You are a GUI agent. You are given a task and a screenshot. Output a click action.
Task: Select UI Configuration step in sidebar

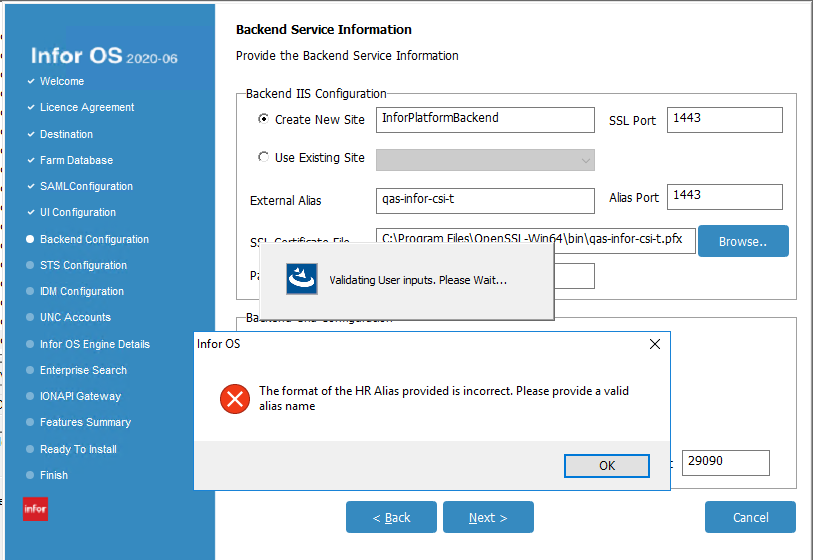tap(78, 212)
